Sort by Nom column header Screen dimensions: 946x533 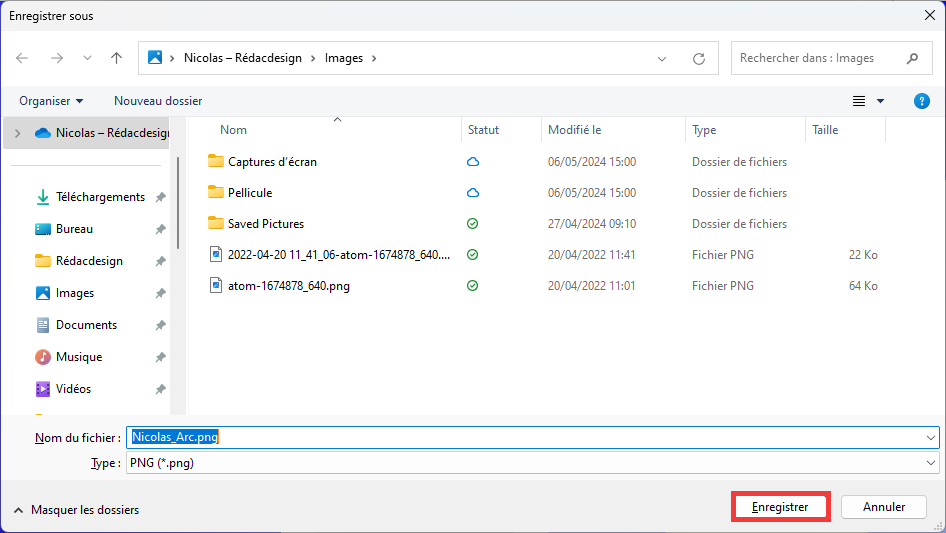click(x=233, y=130)
